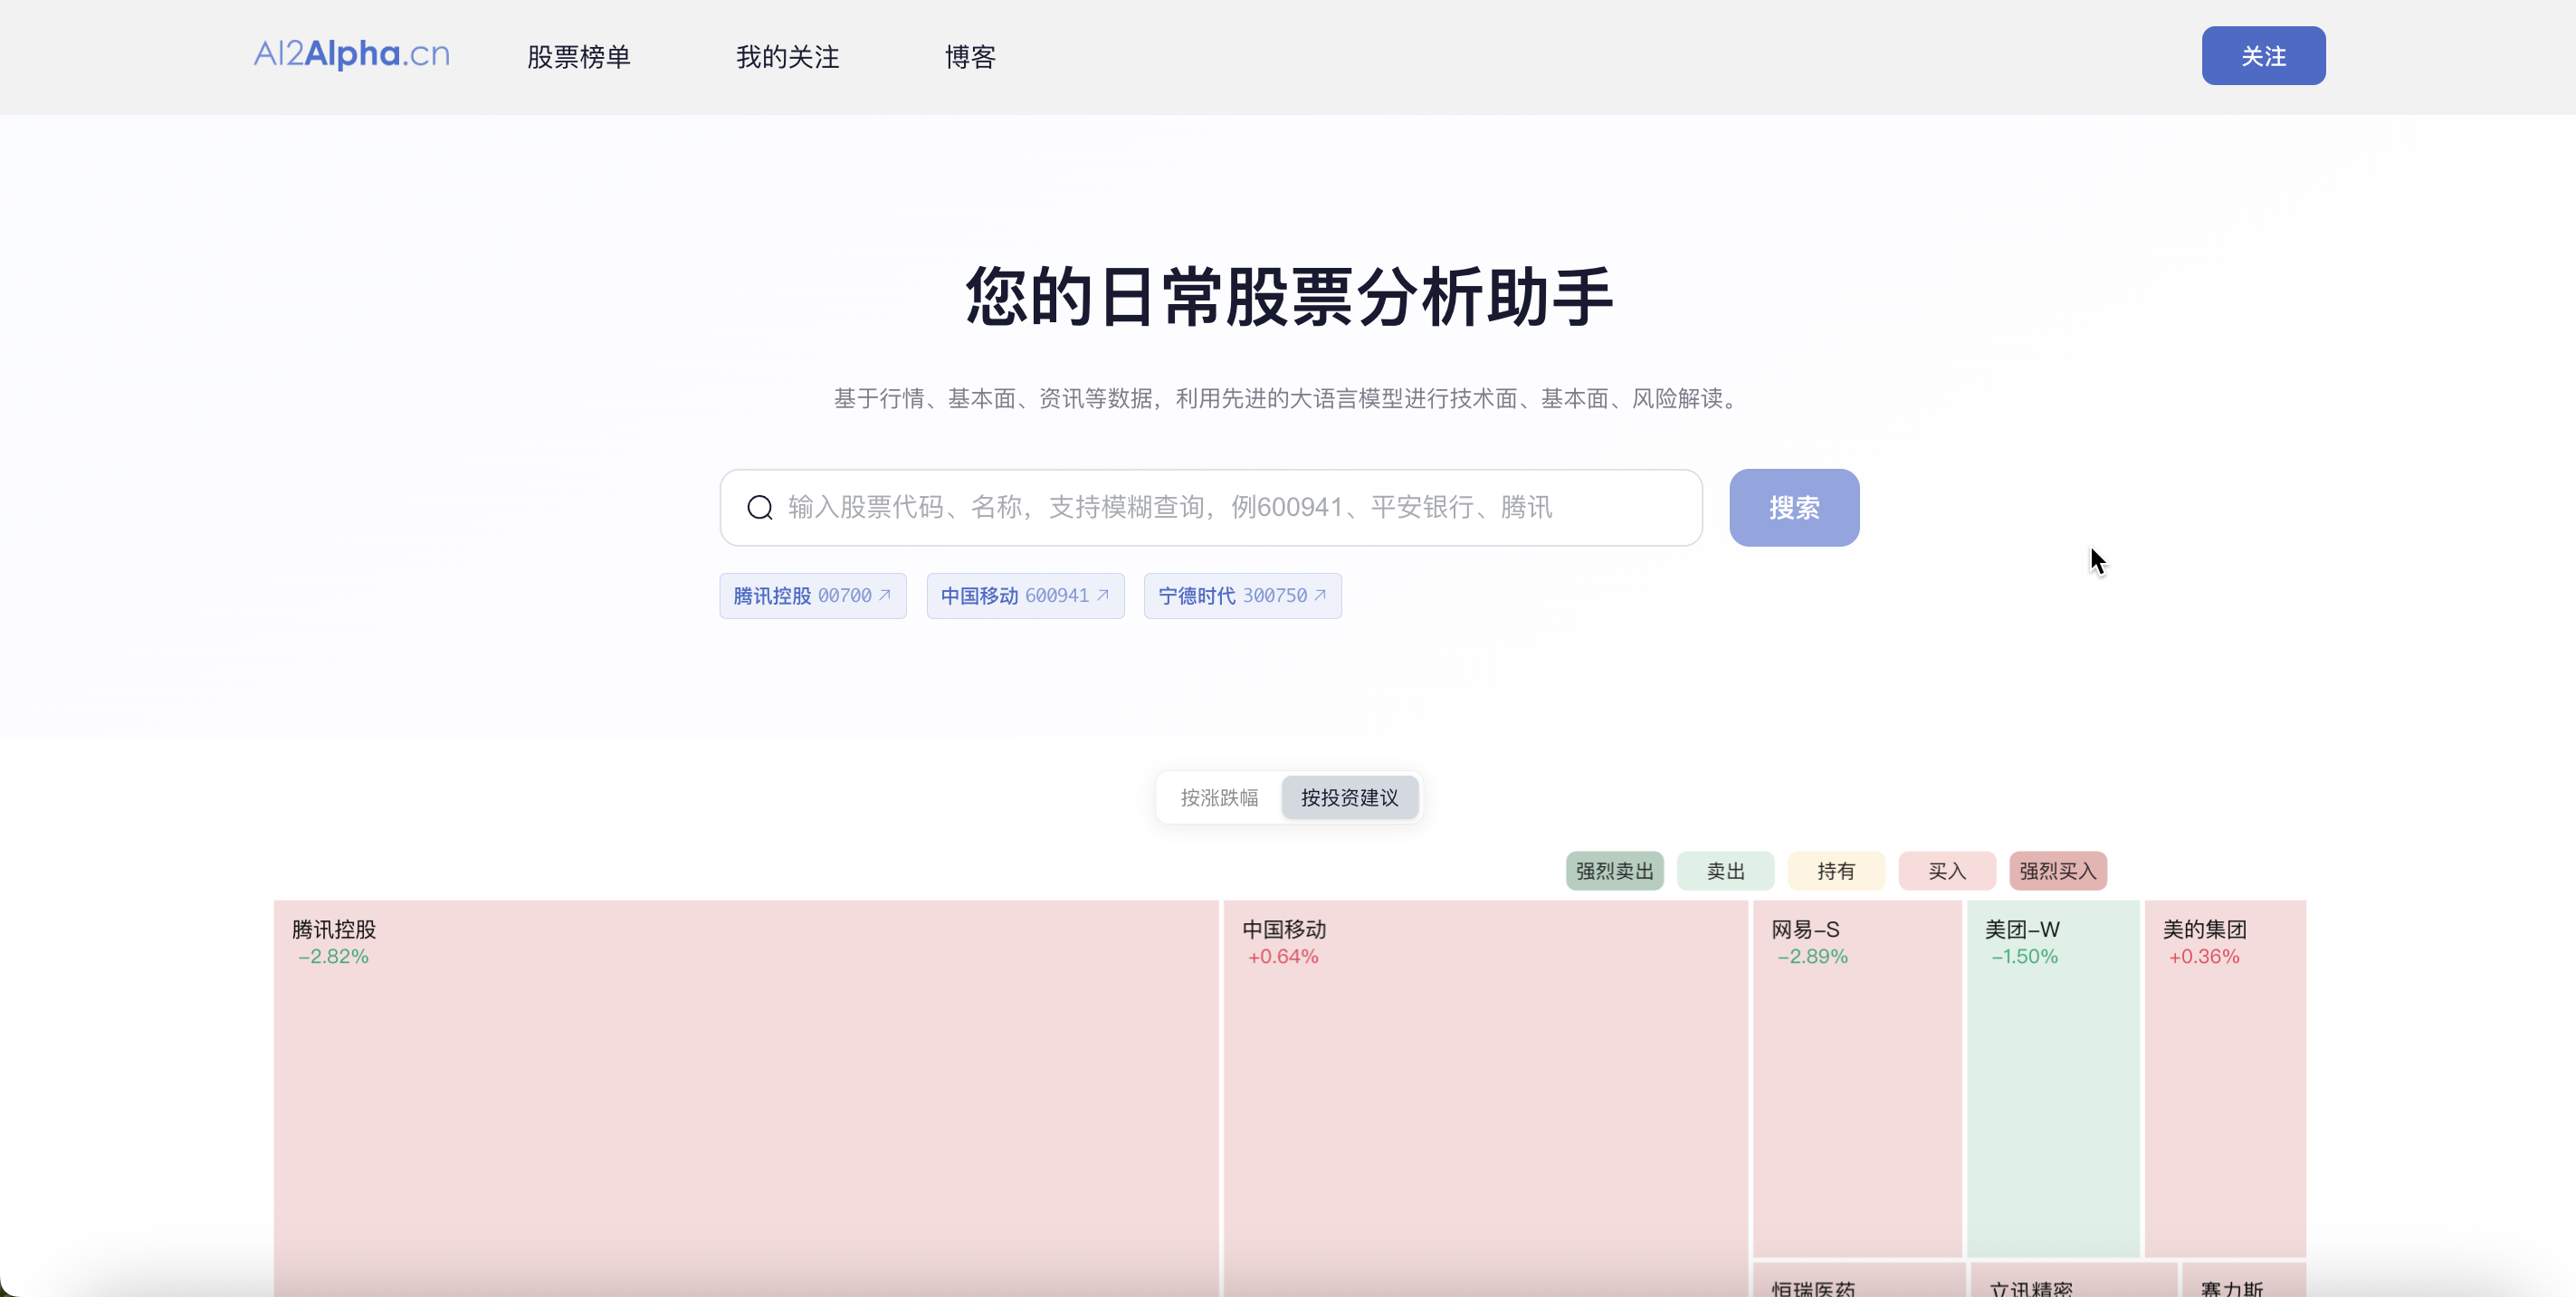This screenshot has height=1297, width=2576.
Task: Click the -2.89% value under 网易-S
Action: [x=1812, y=957]
